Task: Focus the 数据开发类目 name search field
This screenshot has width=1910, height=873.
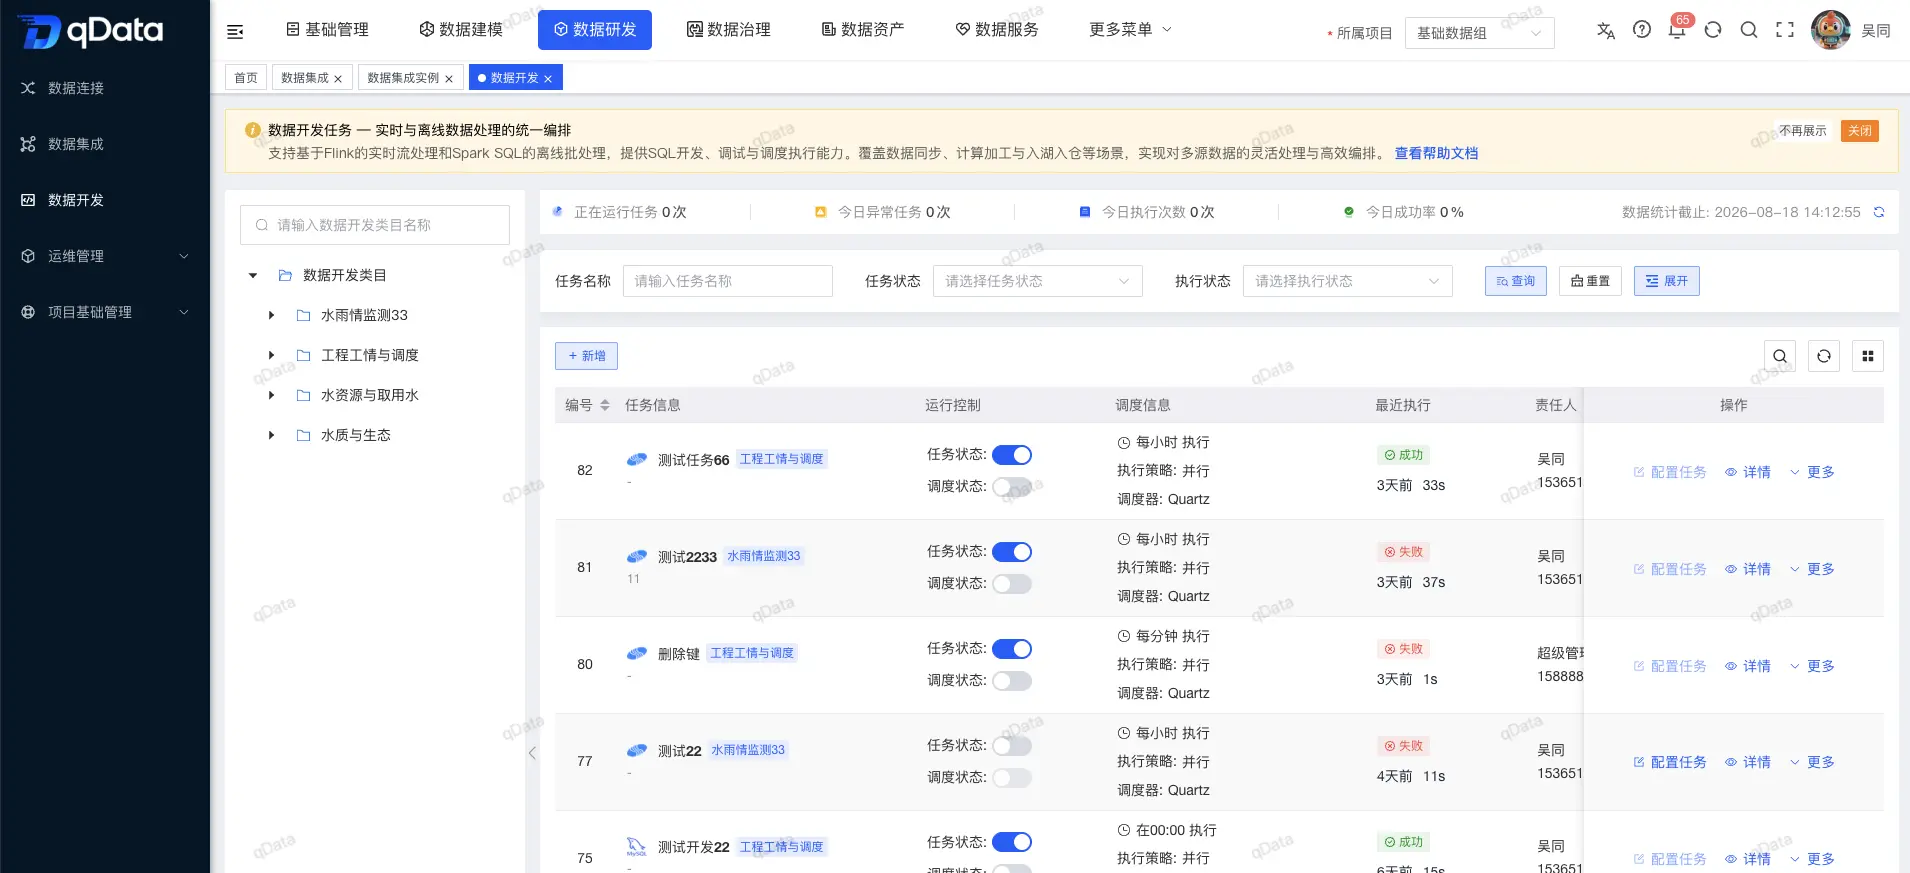Action: 375,225
